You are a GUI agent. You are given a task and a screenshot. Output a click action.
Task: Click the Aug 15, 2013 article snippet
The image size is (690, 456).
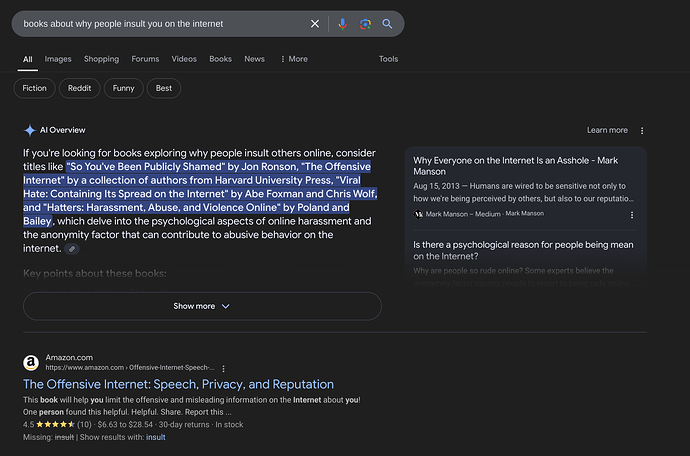[524, 192]
